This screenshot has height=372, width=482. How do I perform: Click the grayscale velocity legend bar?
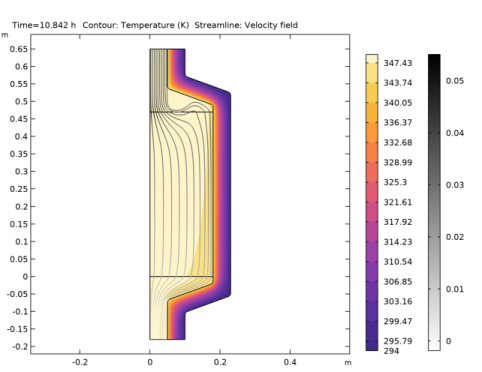434,202
